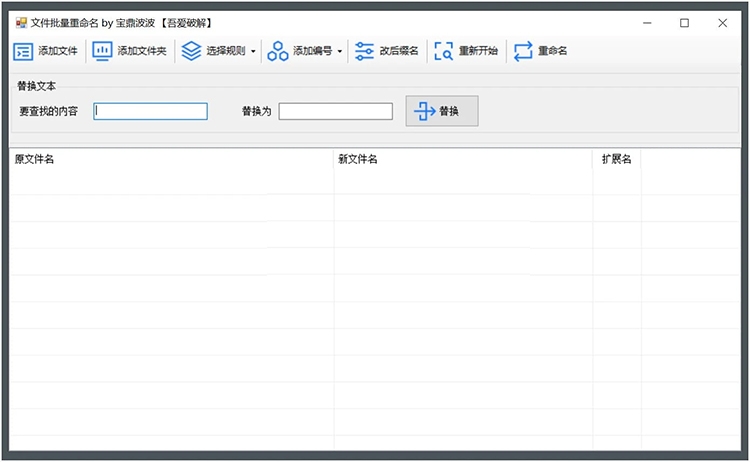Click the 添加文件 (add file) toolbar icon
750x462 pixels.
coord(23,51)
